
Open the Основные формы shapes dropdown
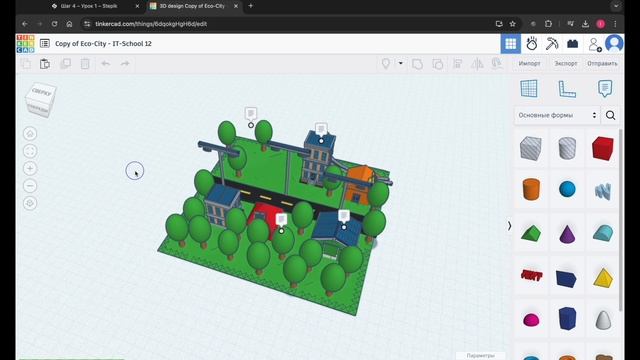(x=557, y=116)
